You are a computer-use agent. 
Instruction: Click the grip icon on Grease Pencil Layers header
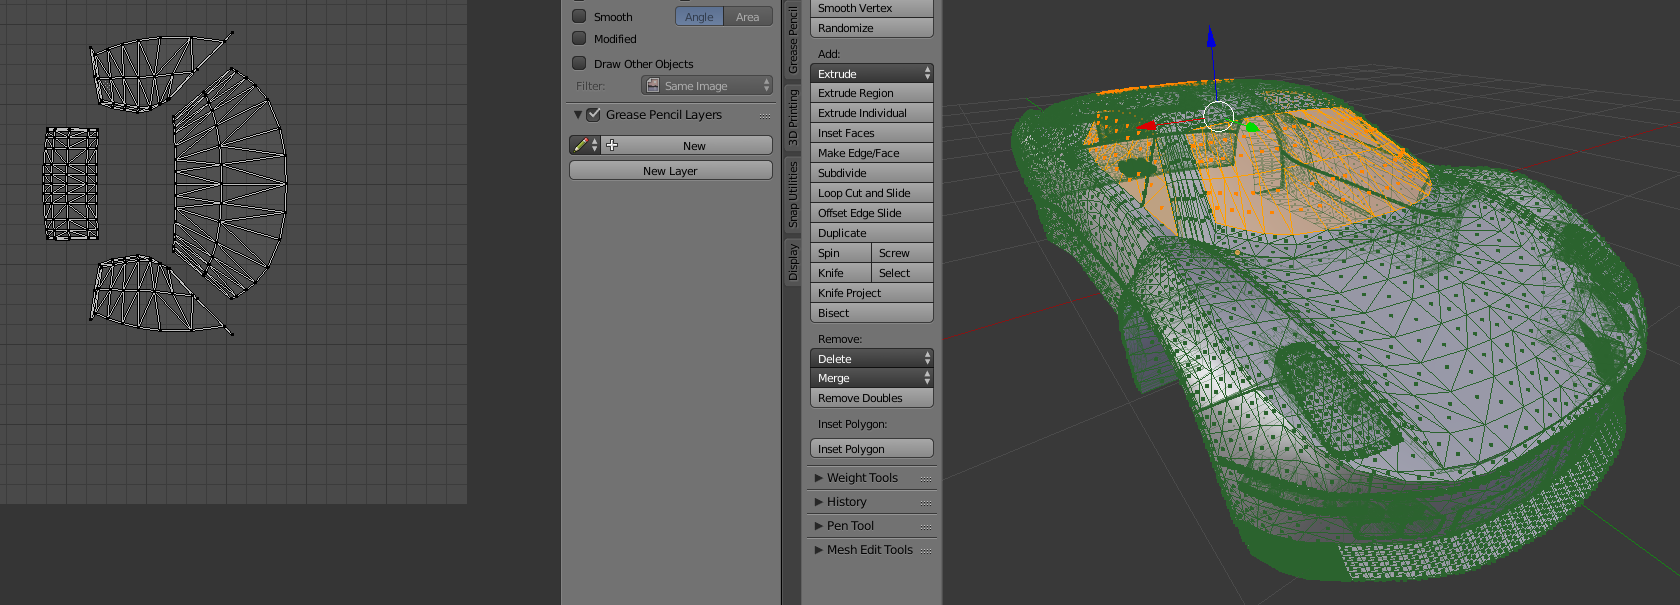click(x=764, y=116)
